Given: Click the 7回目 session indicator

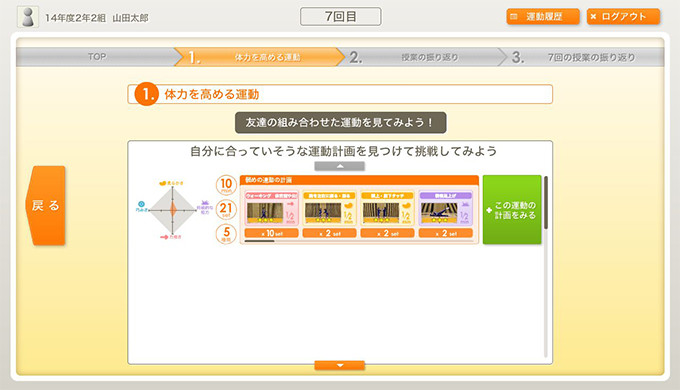Looking at the screenshot, I should coord(341,16).
